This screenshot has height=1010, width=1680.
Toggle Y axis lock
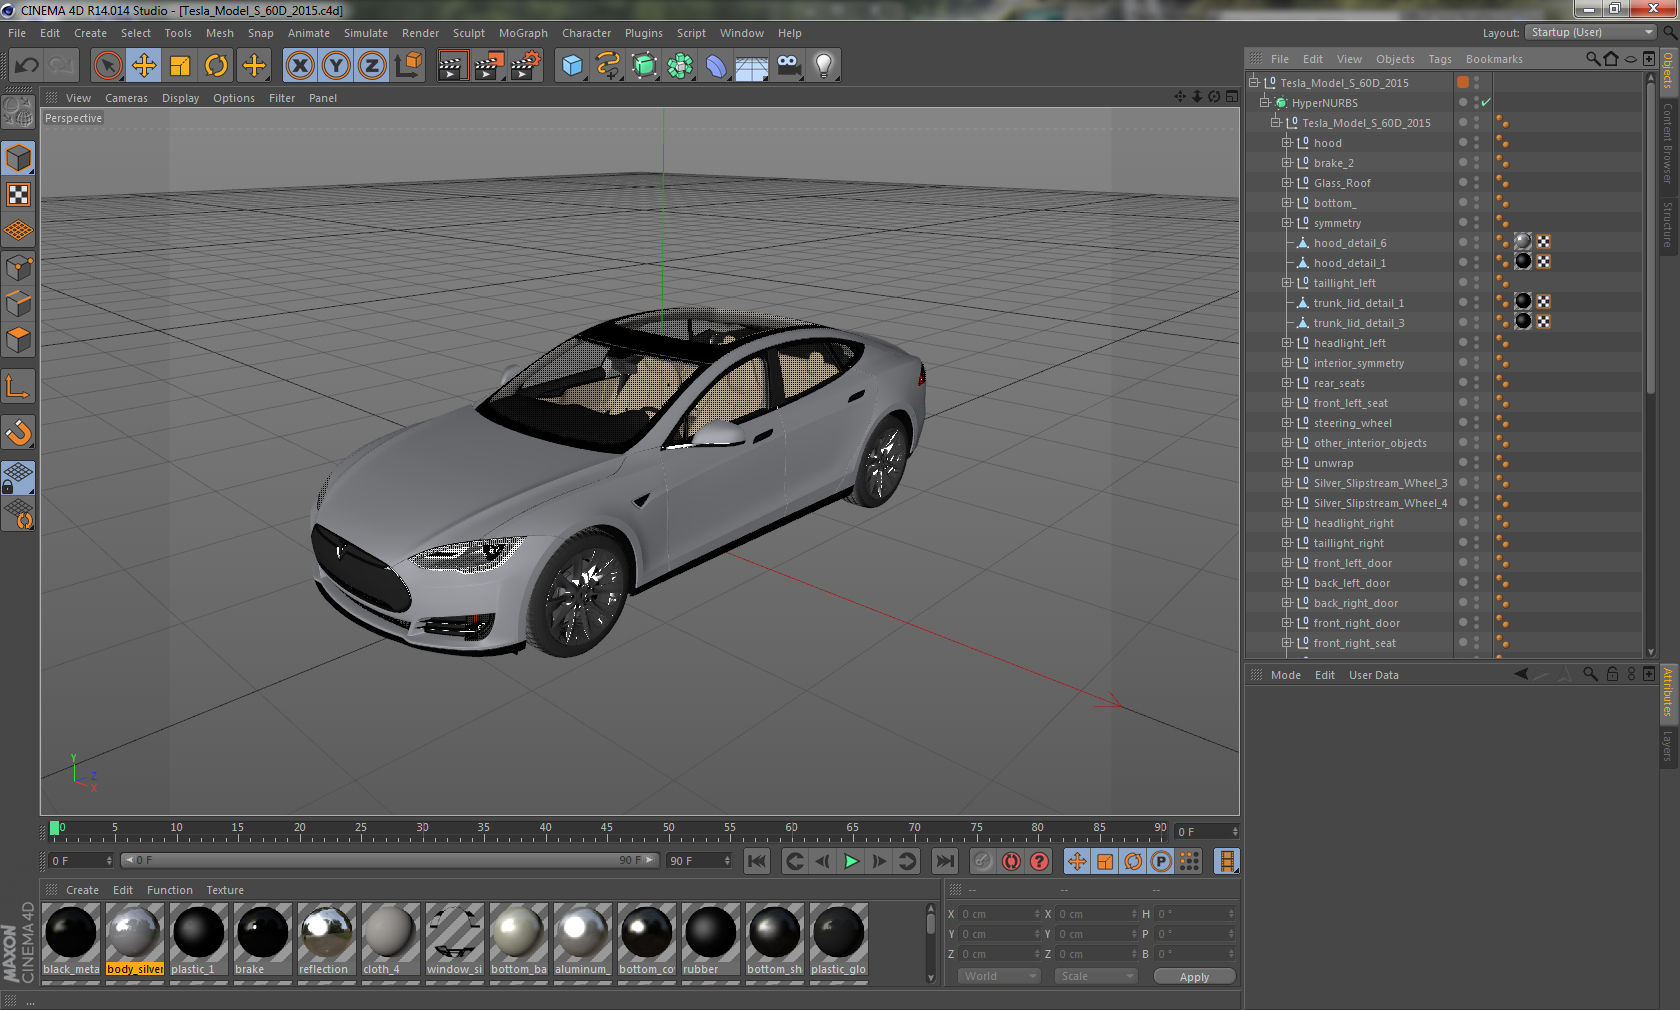coord(336,66)
